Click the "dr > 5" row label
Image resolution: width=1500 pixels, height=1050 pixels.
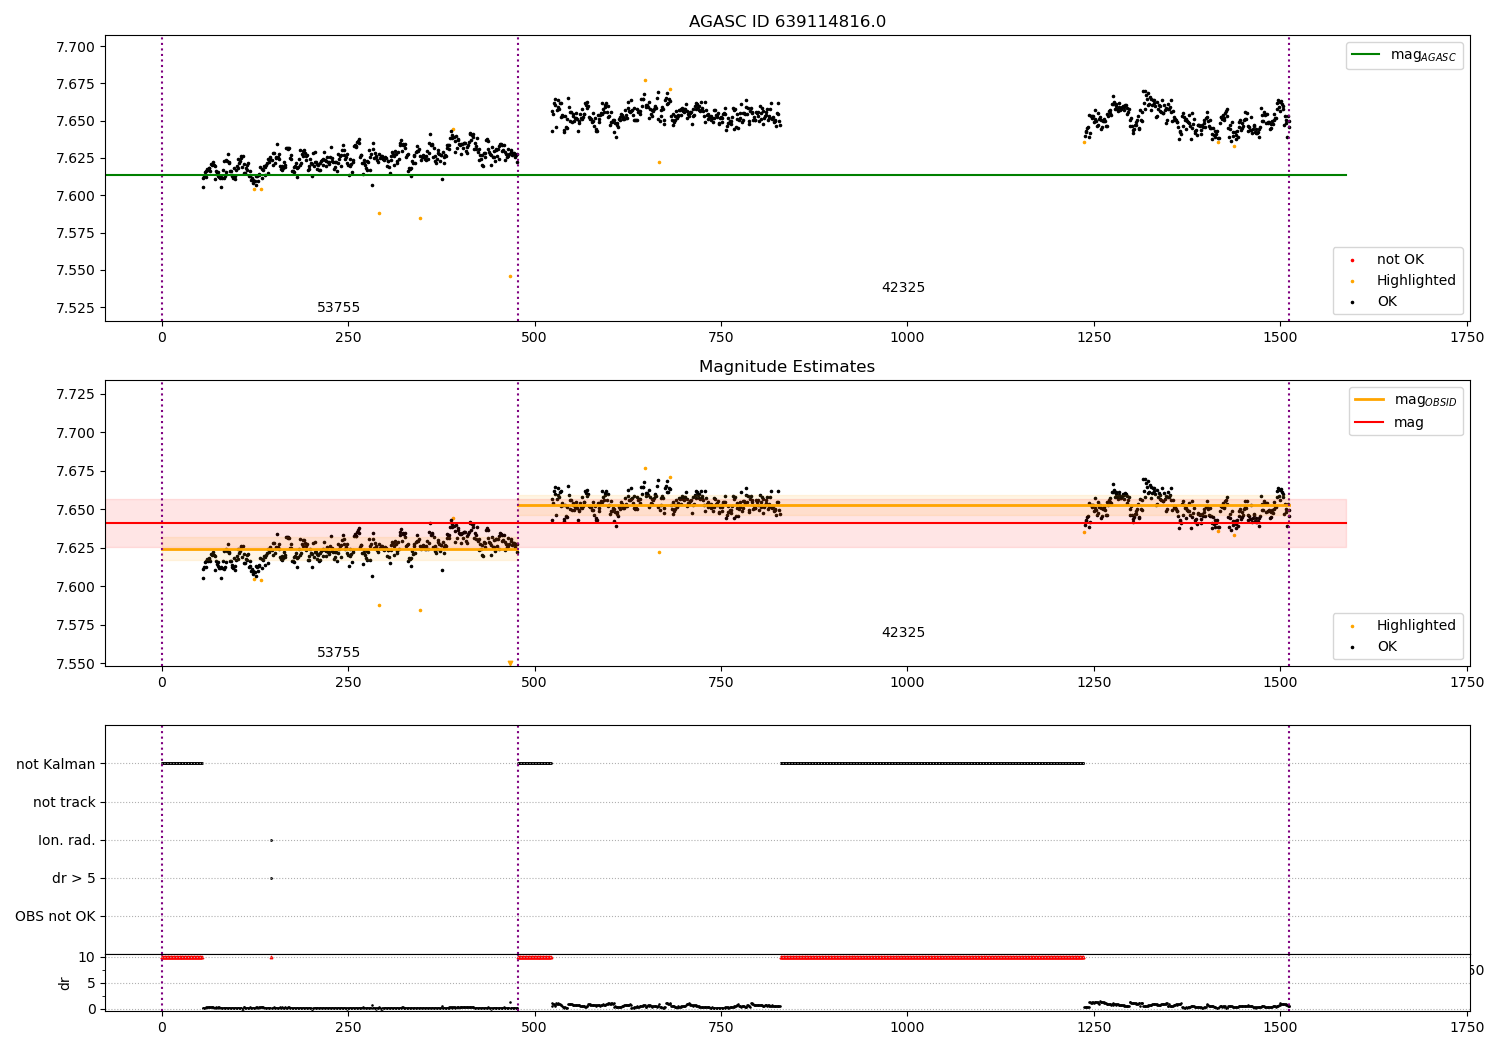point(74,878)
